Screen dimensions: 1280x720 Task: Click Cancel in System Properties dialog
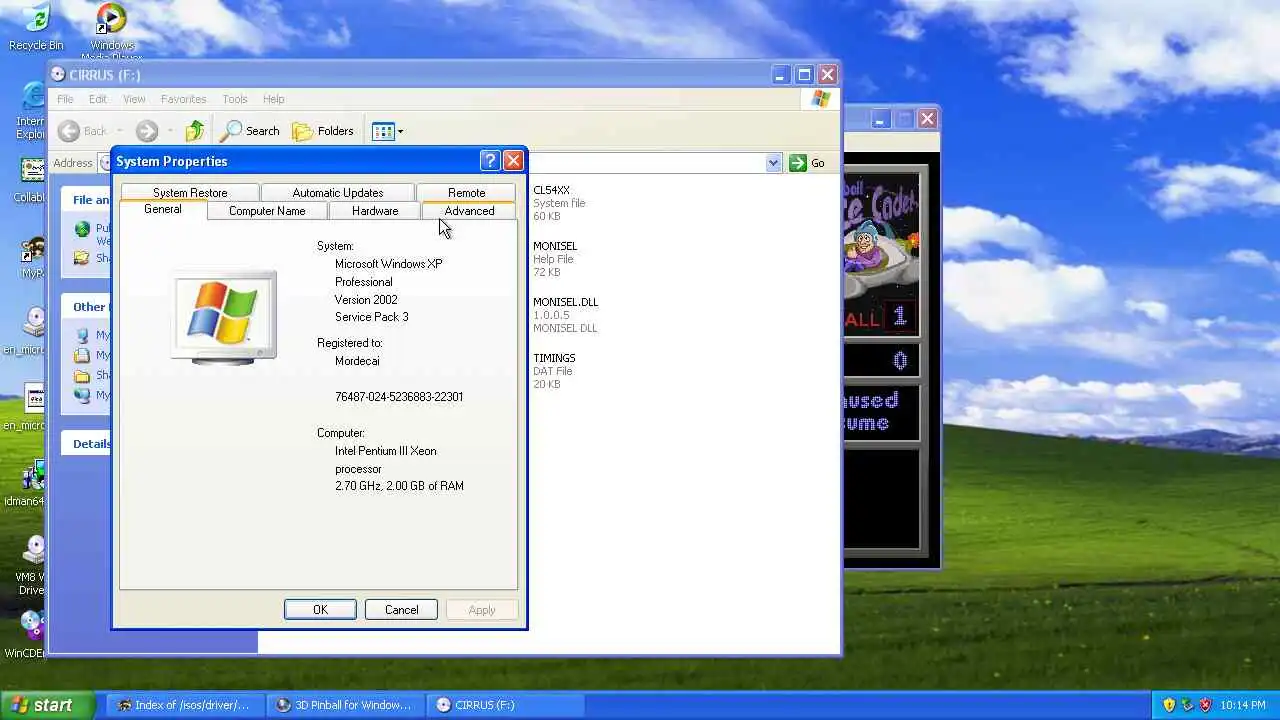point(401,610)
